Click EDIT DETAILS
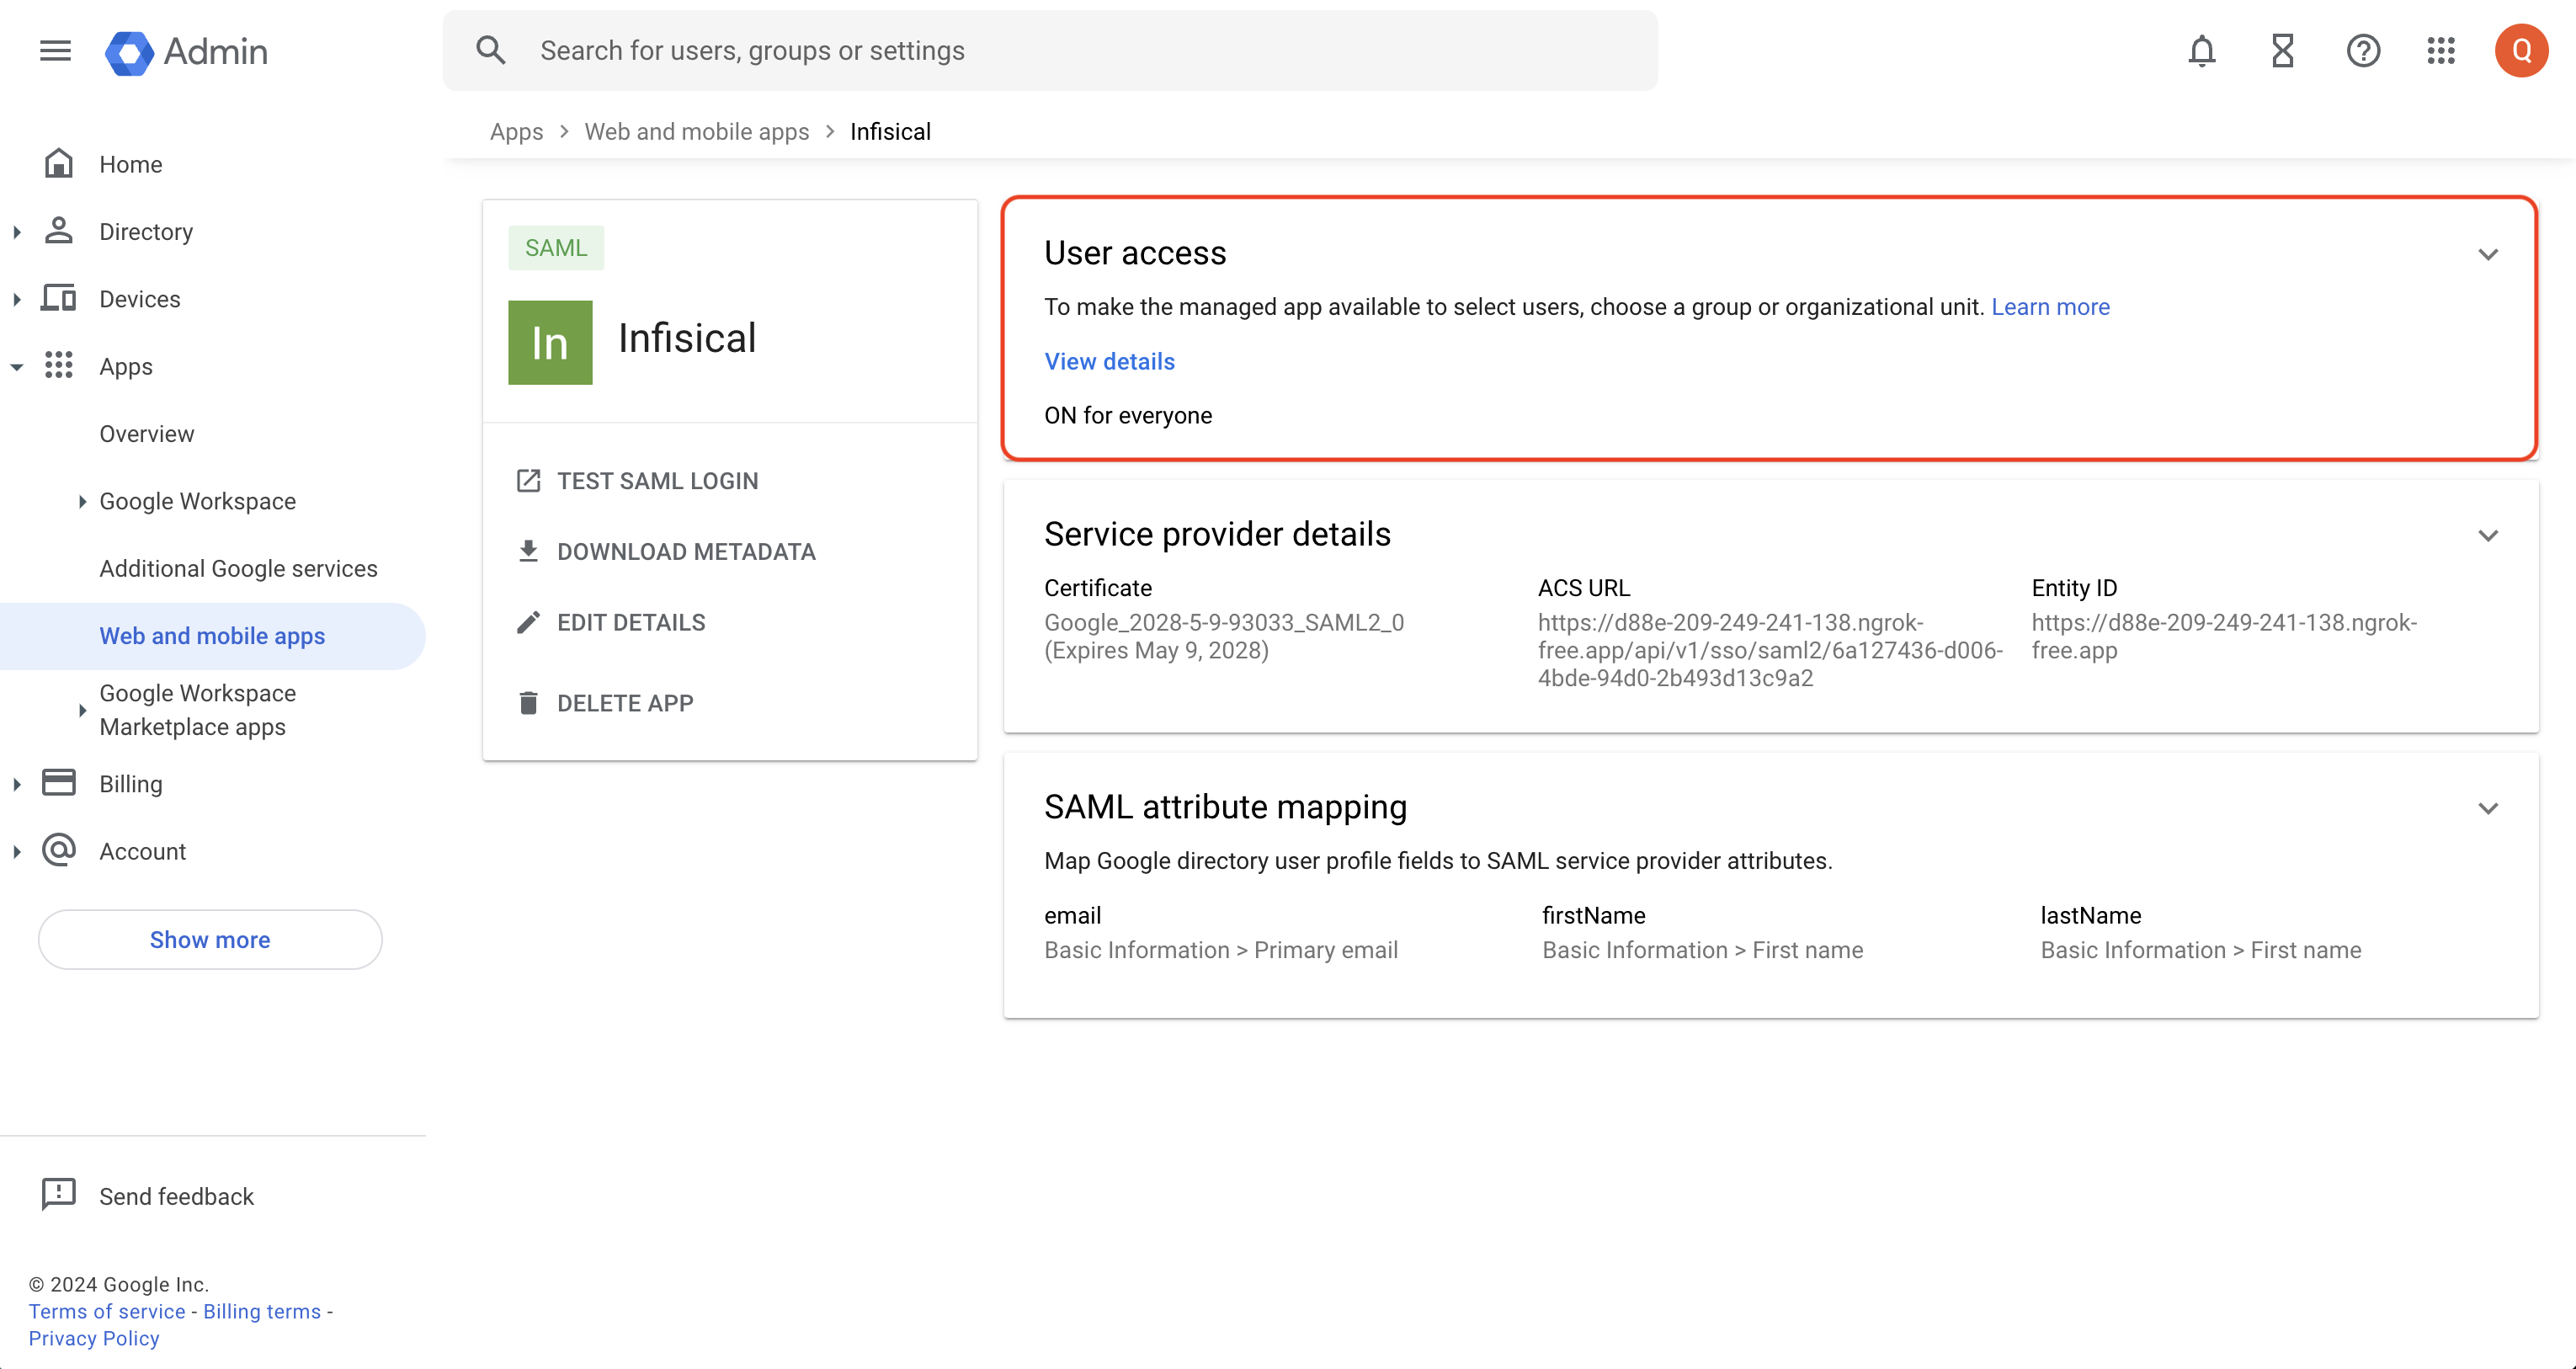The width and height of the screenshot is (2576, 1369). tap(631, 622)
